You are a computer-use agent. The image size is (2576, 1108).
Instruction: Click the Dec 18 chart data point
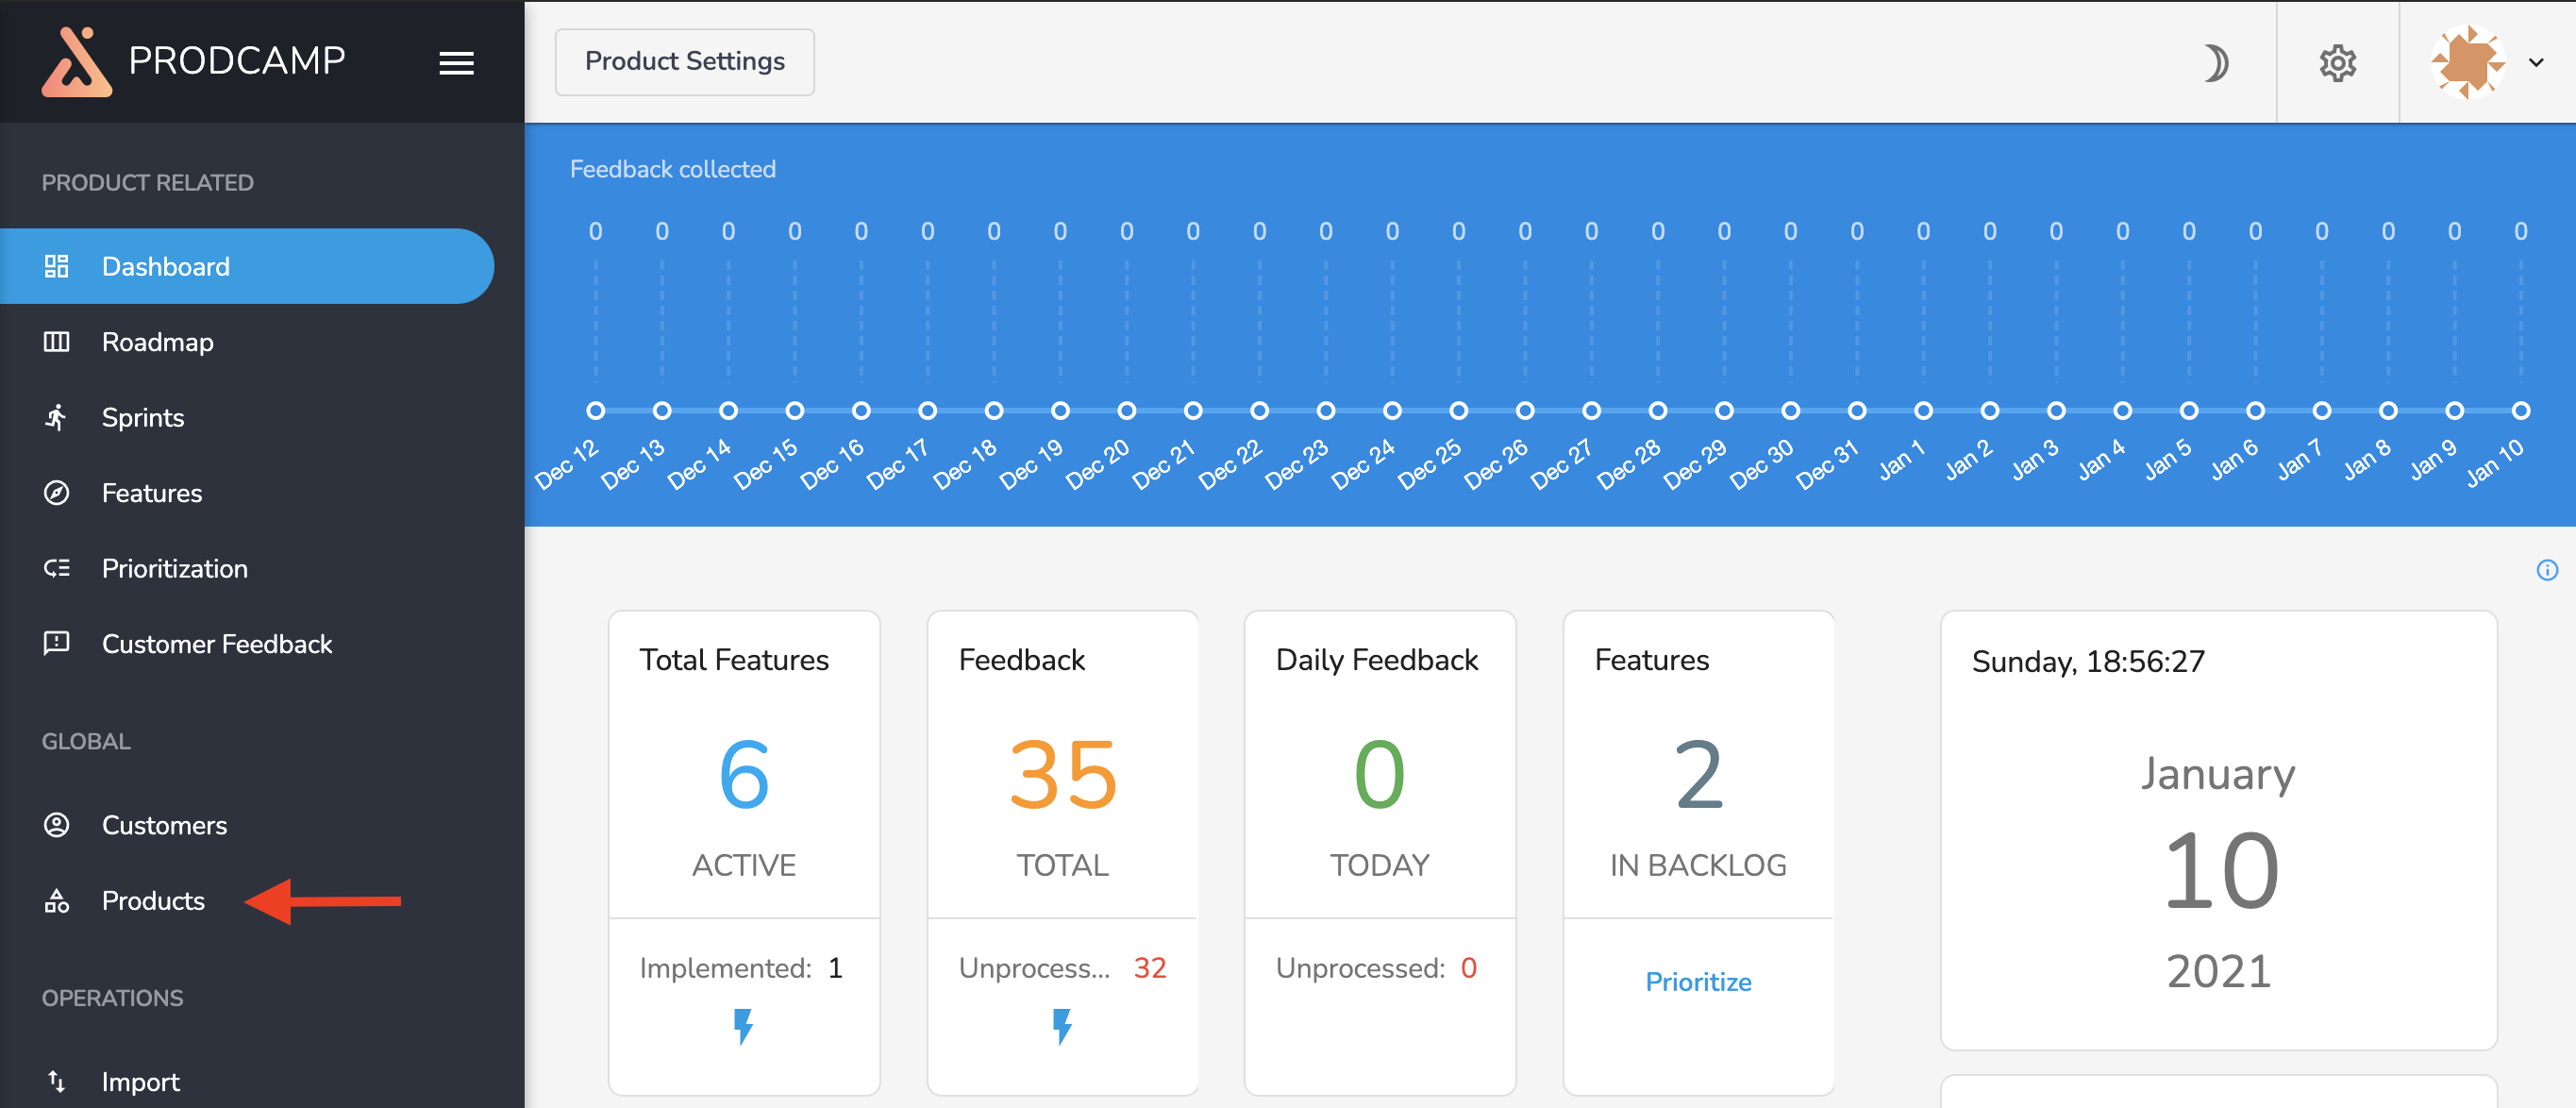tap(993, 411)
